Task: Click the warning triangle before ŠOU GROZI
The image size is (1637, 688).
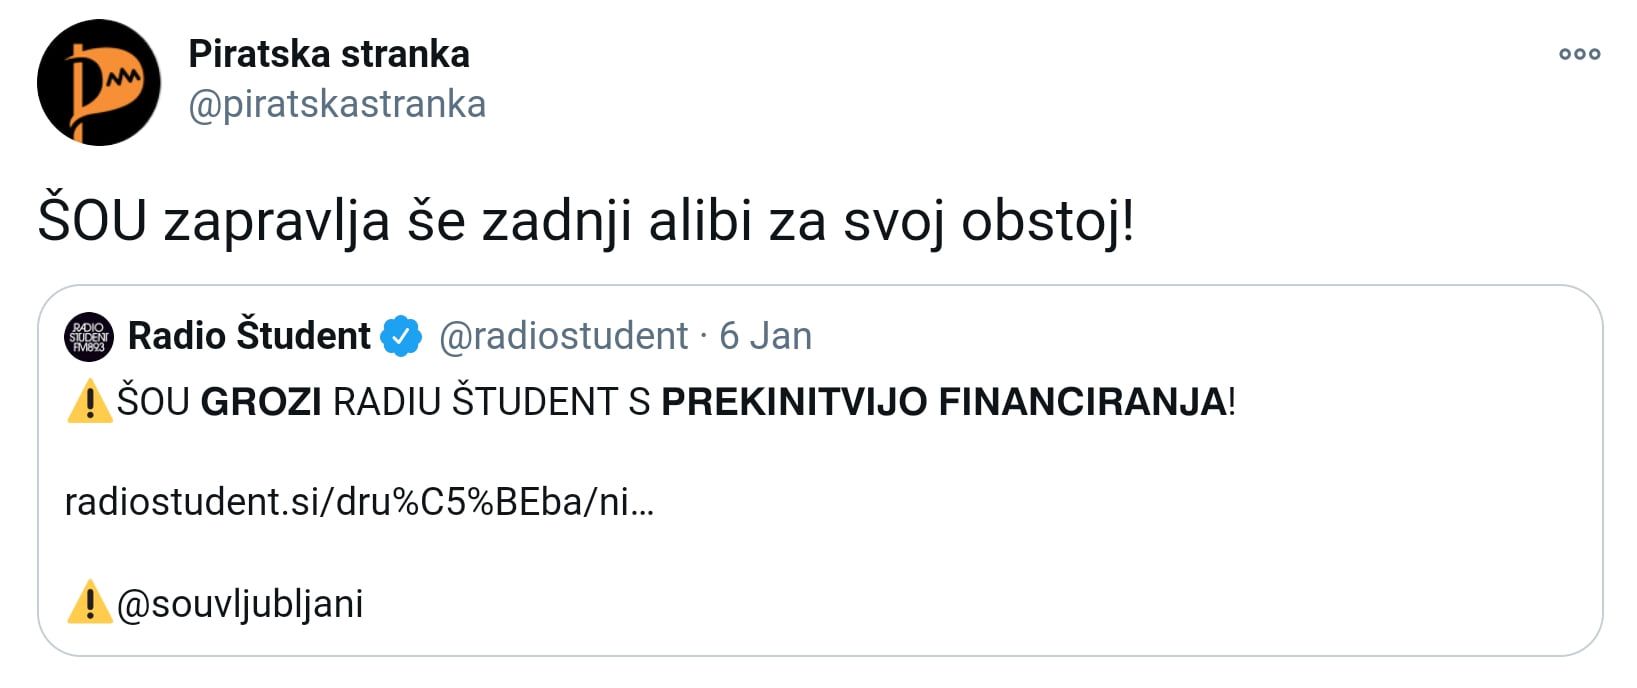Action: click(88, 402)
